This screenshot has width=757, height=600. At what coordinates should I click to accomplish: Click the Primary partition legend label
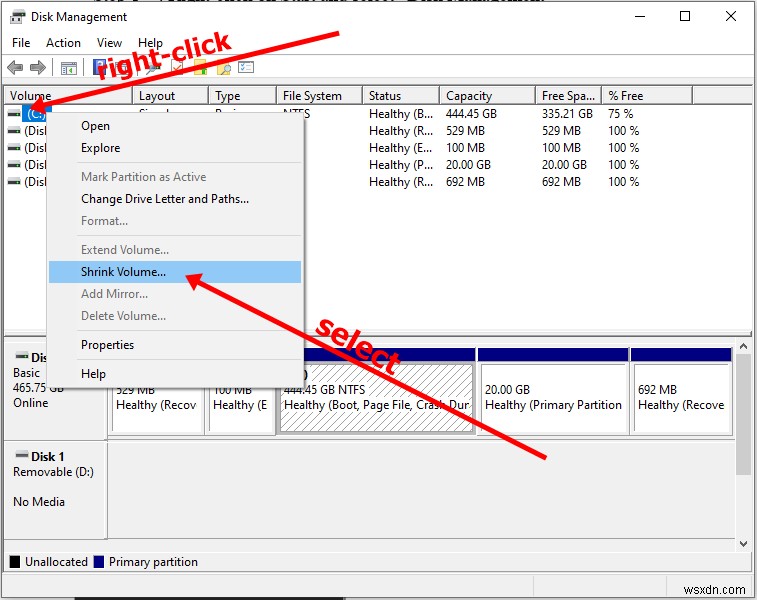pos(154,562)
